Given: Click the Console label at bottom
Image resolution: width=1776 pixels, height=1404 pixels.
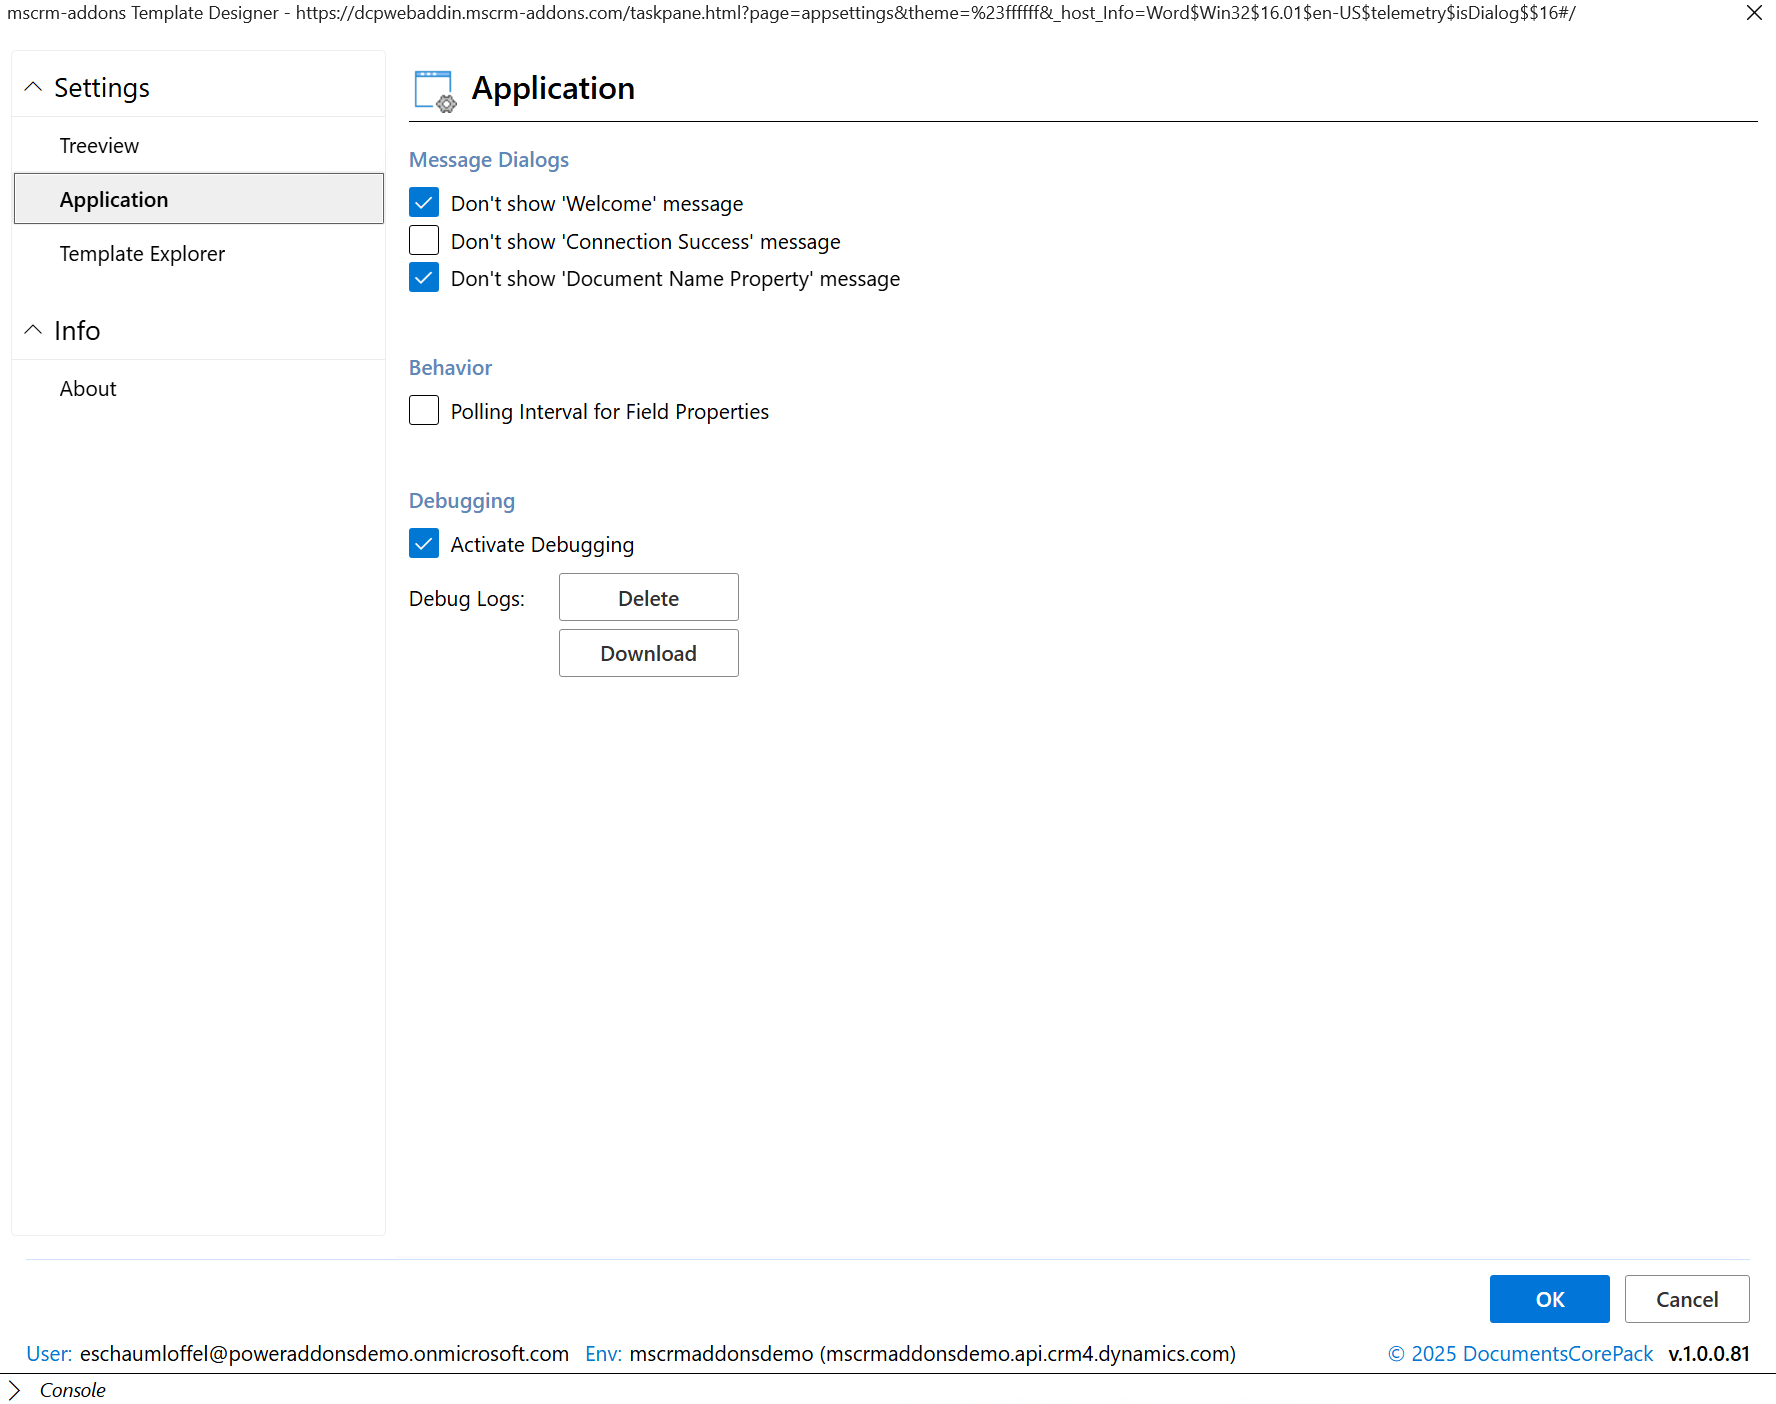Looking at the screenshot, I should pyautogui.click(x=73, y=1390).
